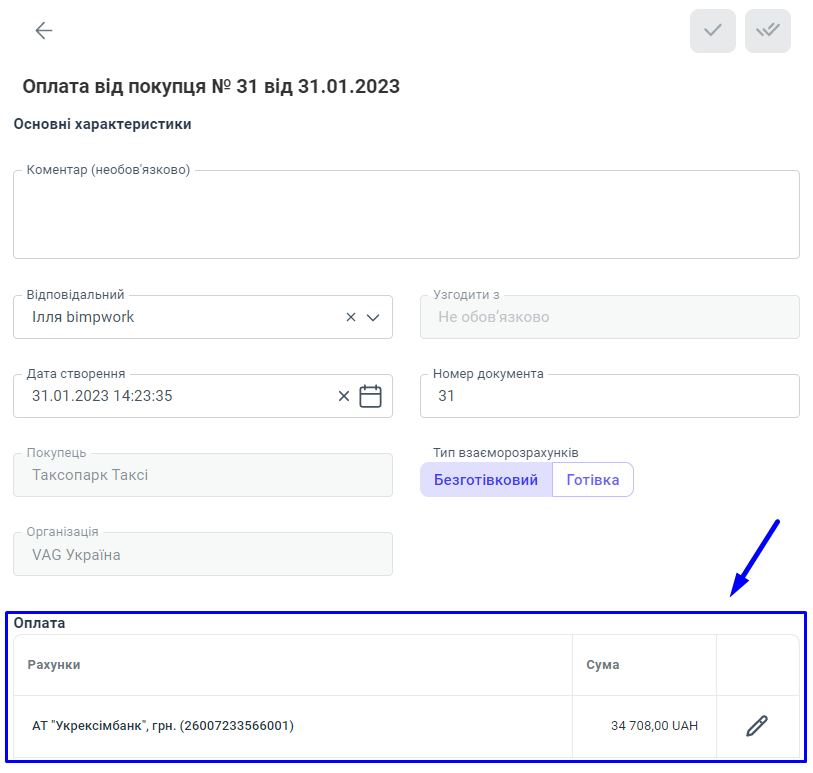Clear the Відповідальний field with X icon

pos(351,317)
